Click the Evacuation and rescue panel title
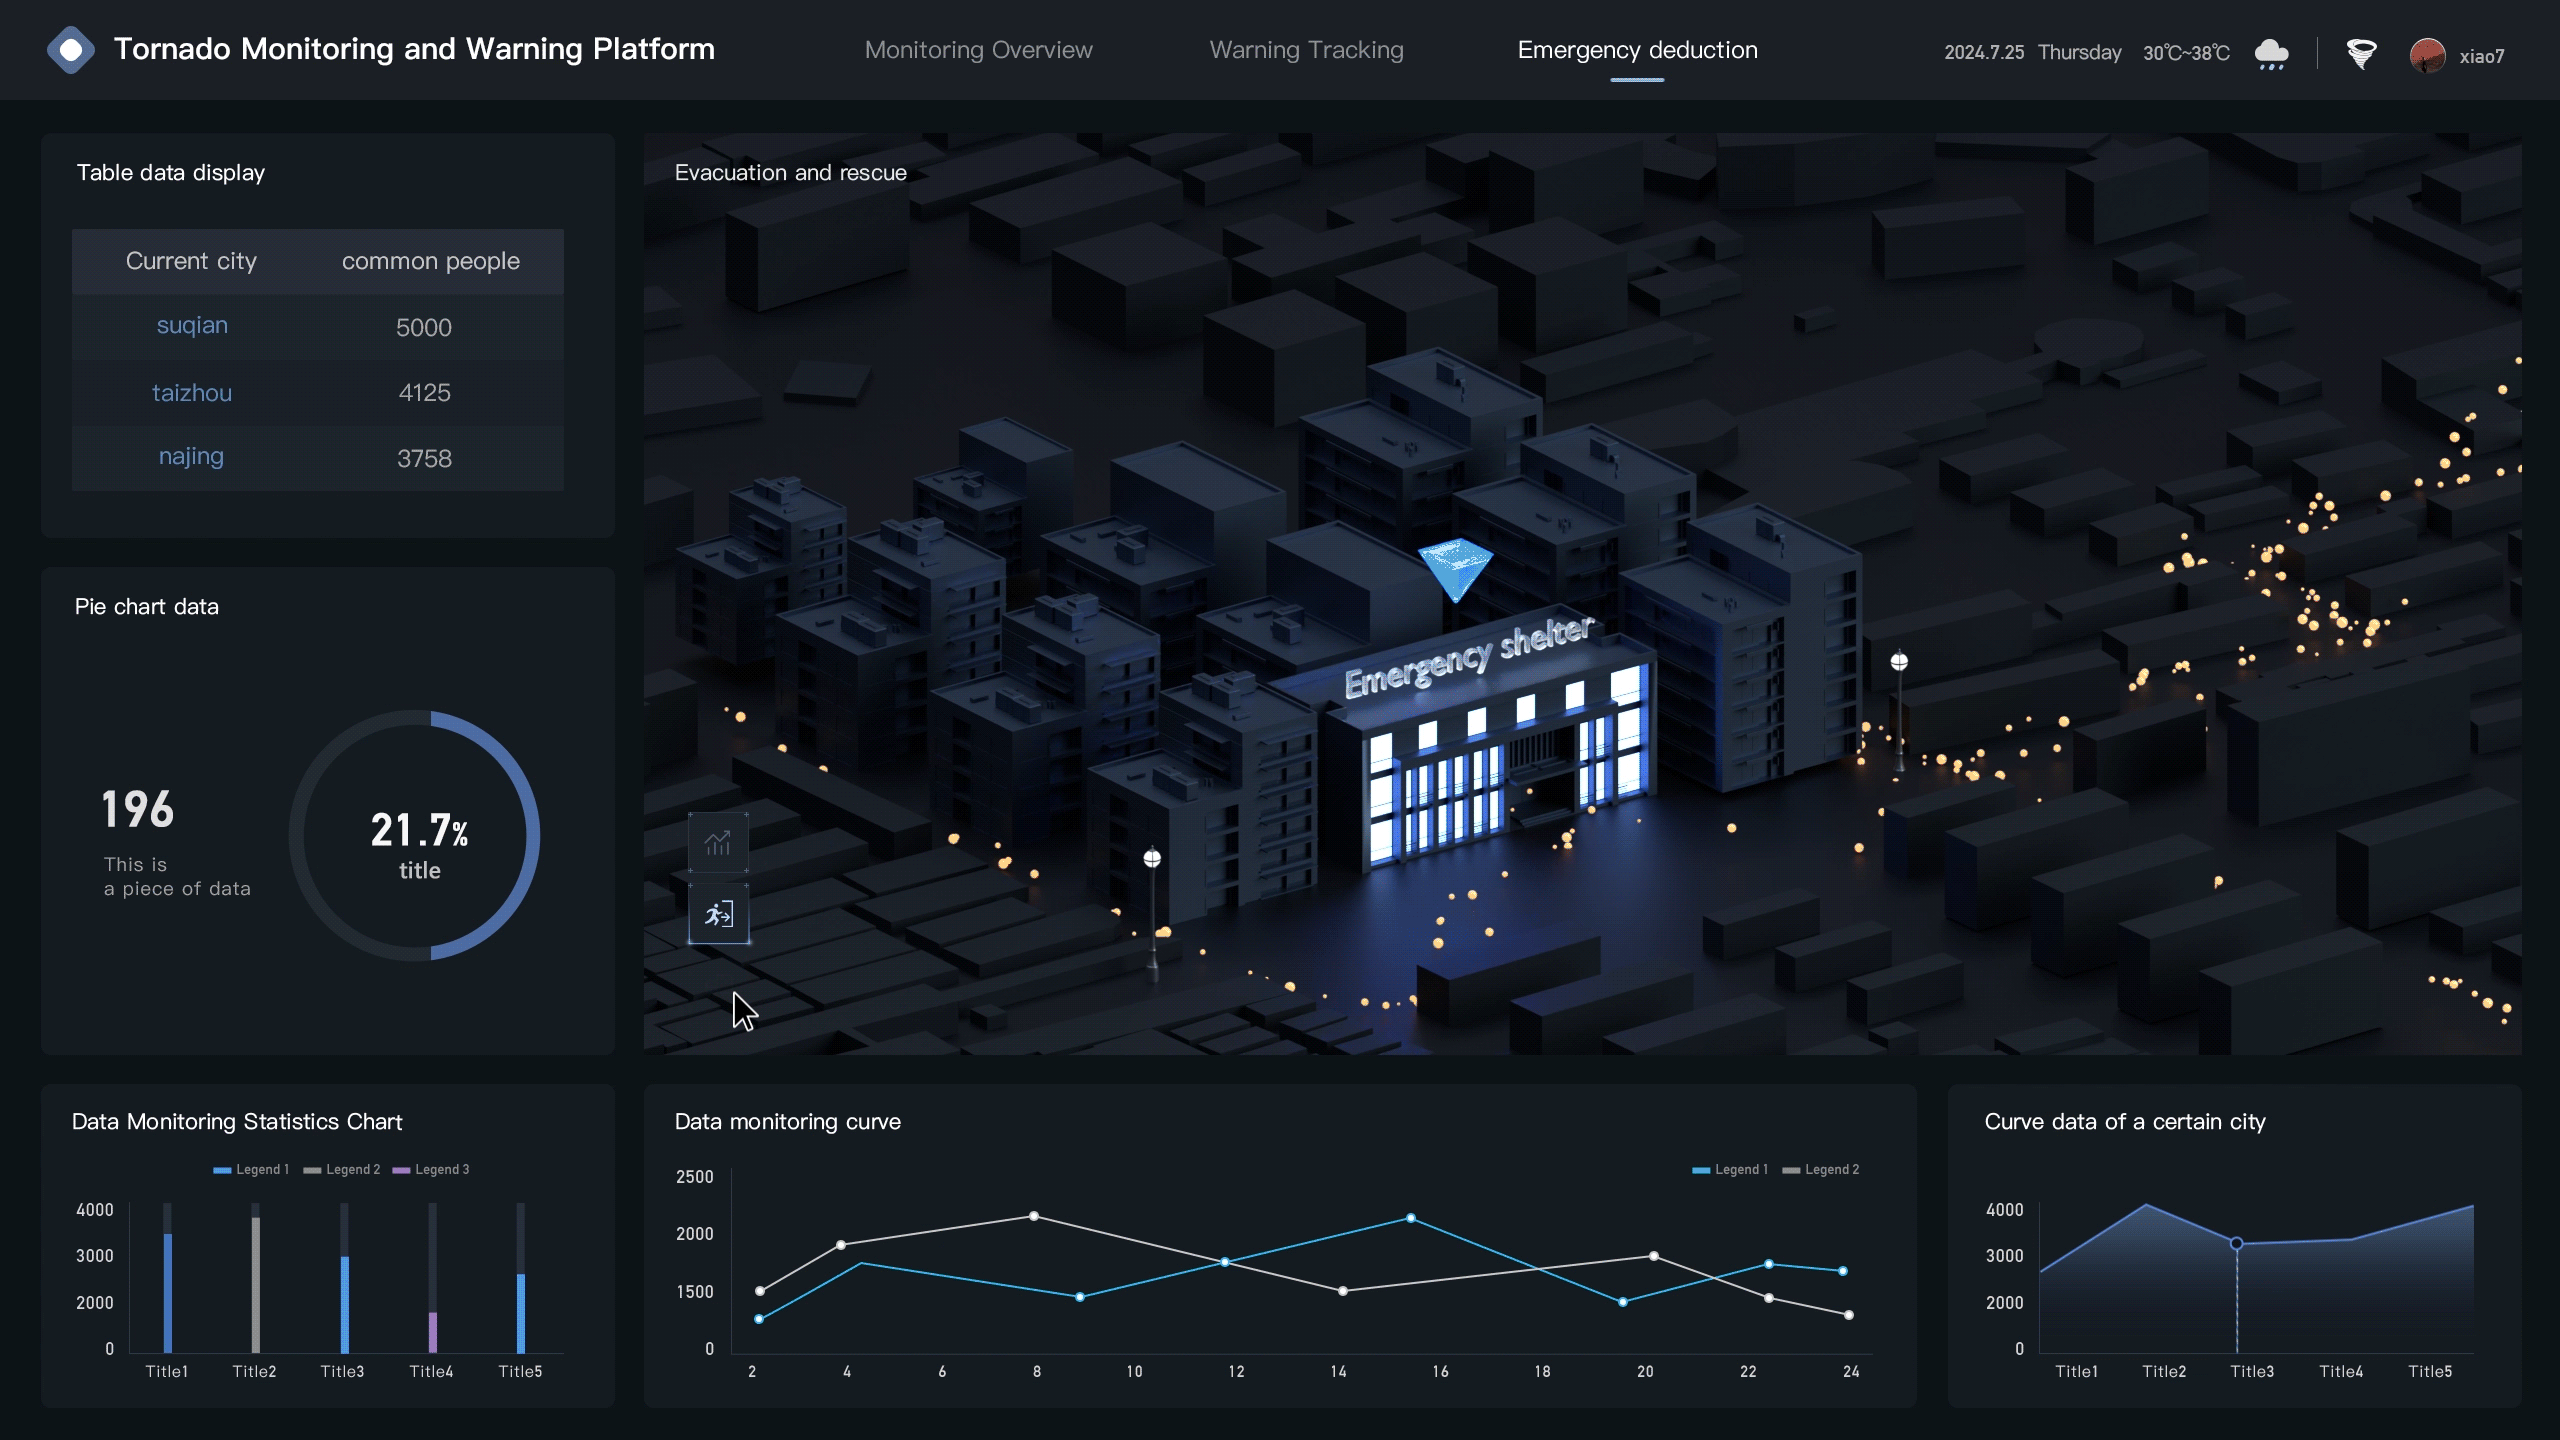2560x1440 pixels. click(790, 172)
